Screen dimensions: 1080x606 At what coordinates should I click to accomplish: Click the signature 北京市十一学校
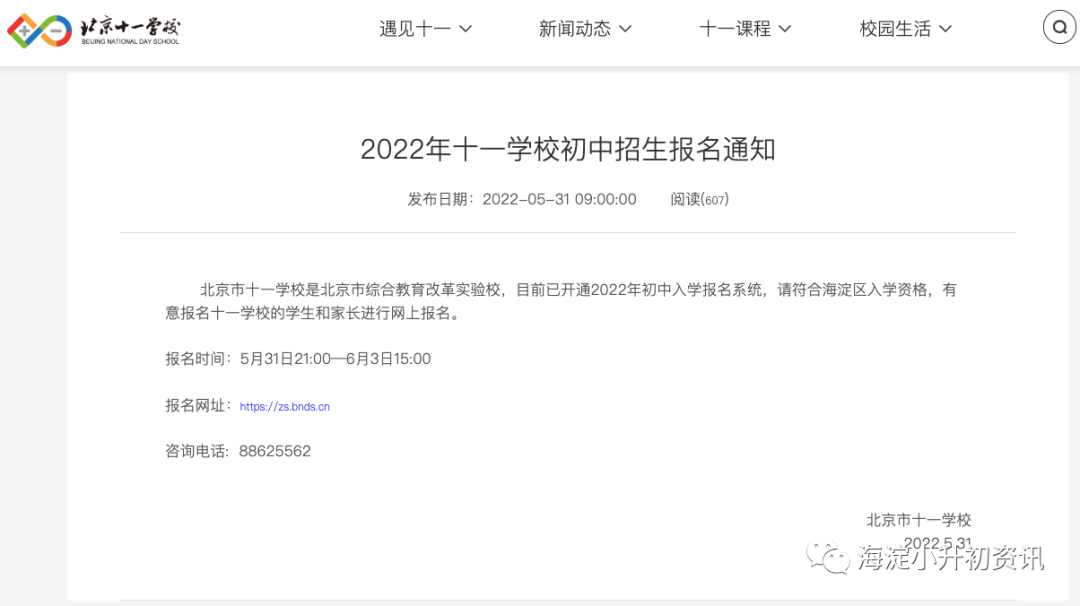coord(919,521)
